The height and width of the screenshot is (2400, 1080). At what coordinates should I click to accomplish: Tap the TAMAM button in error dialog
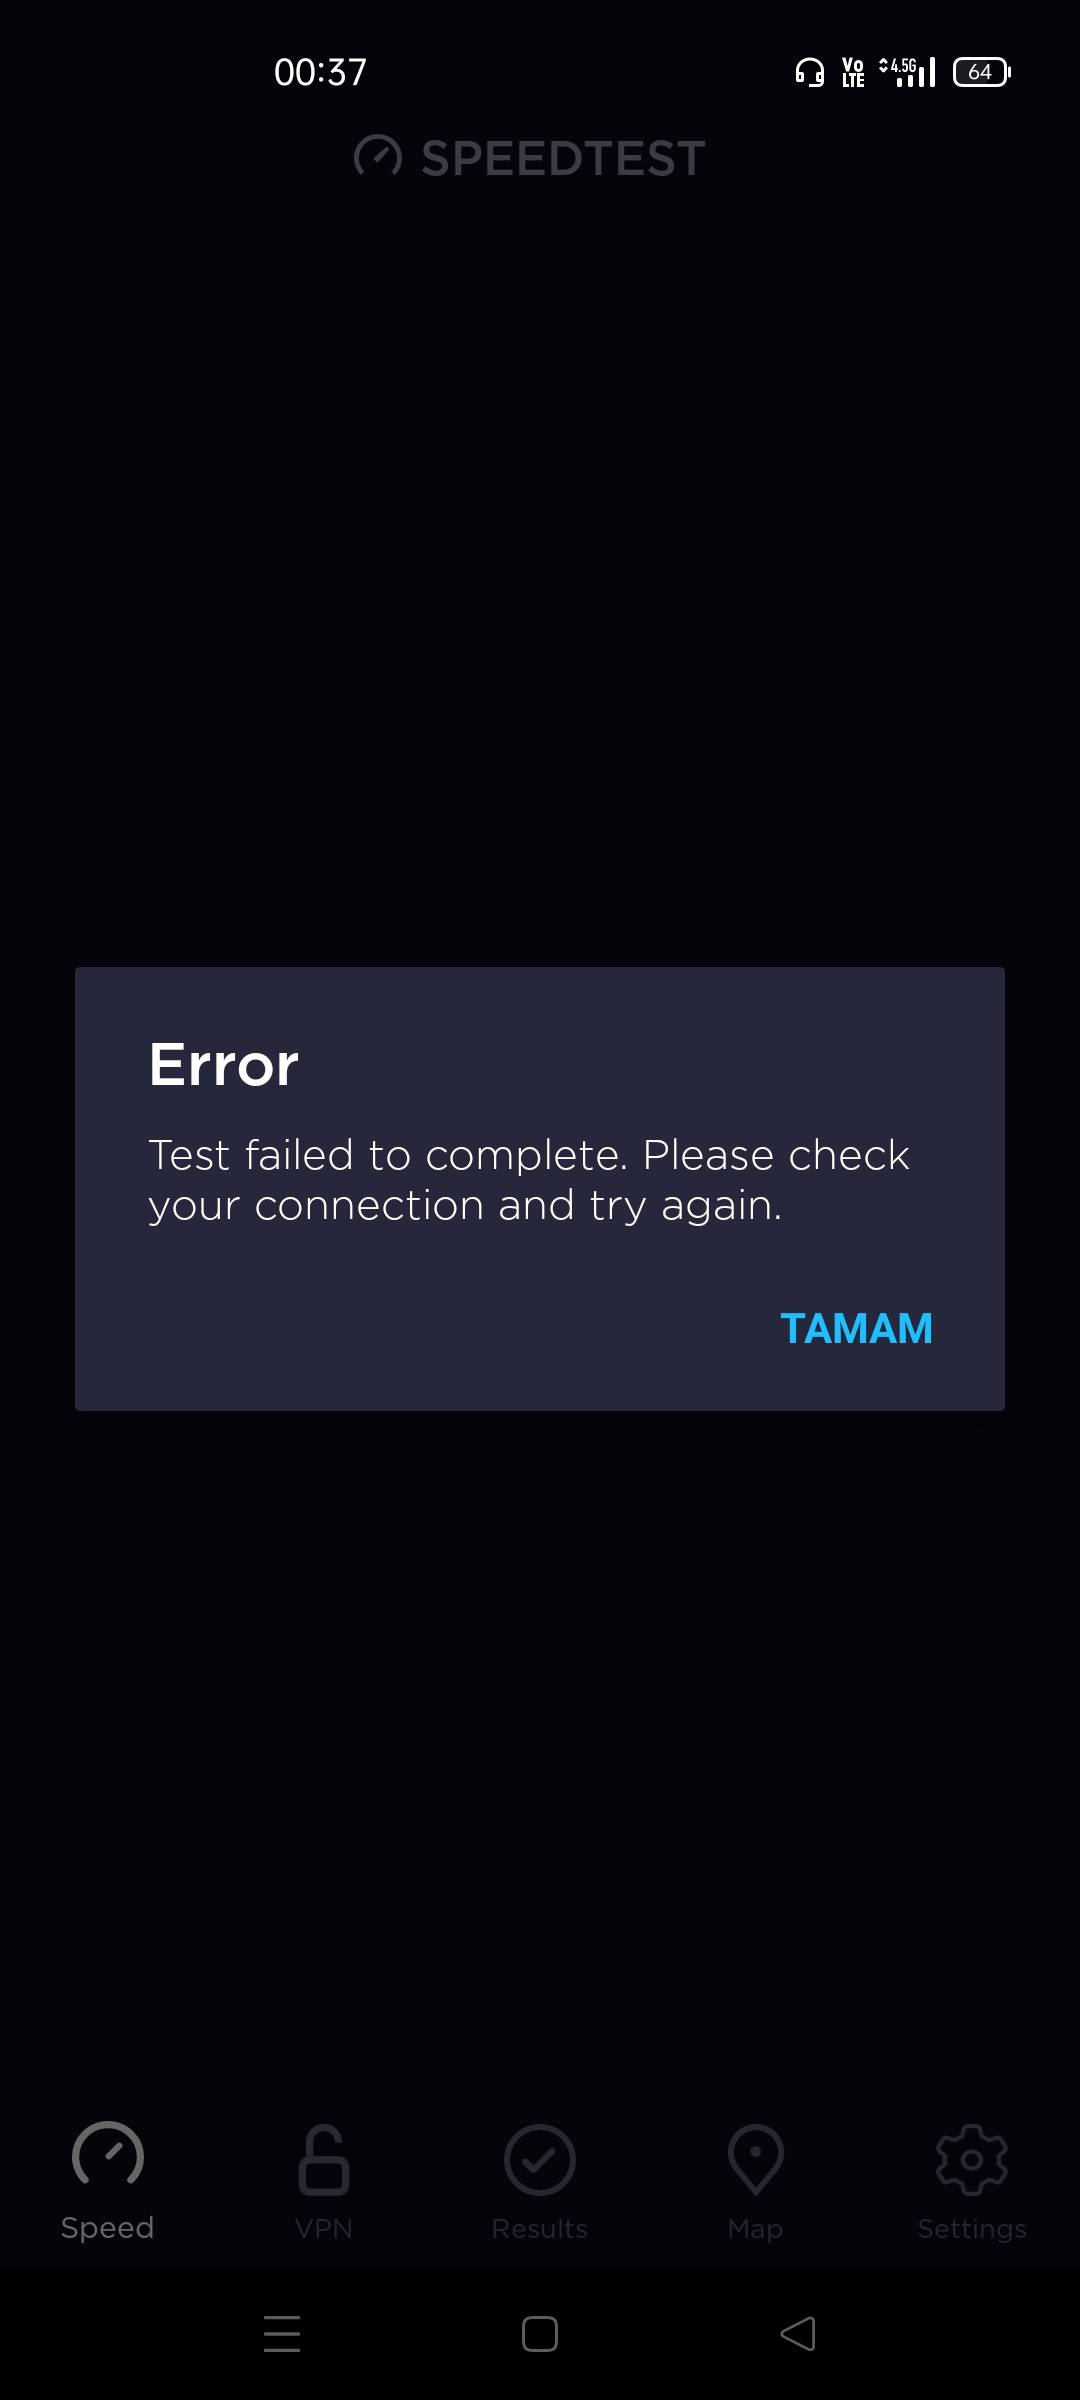(x=856, y=1329)
